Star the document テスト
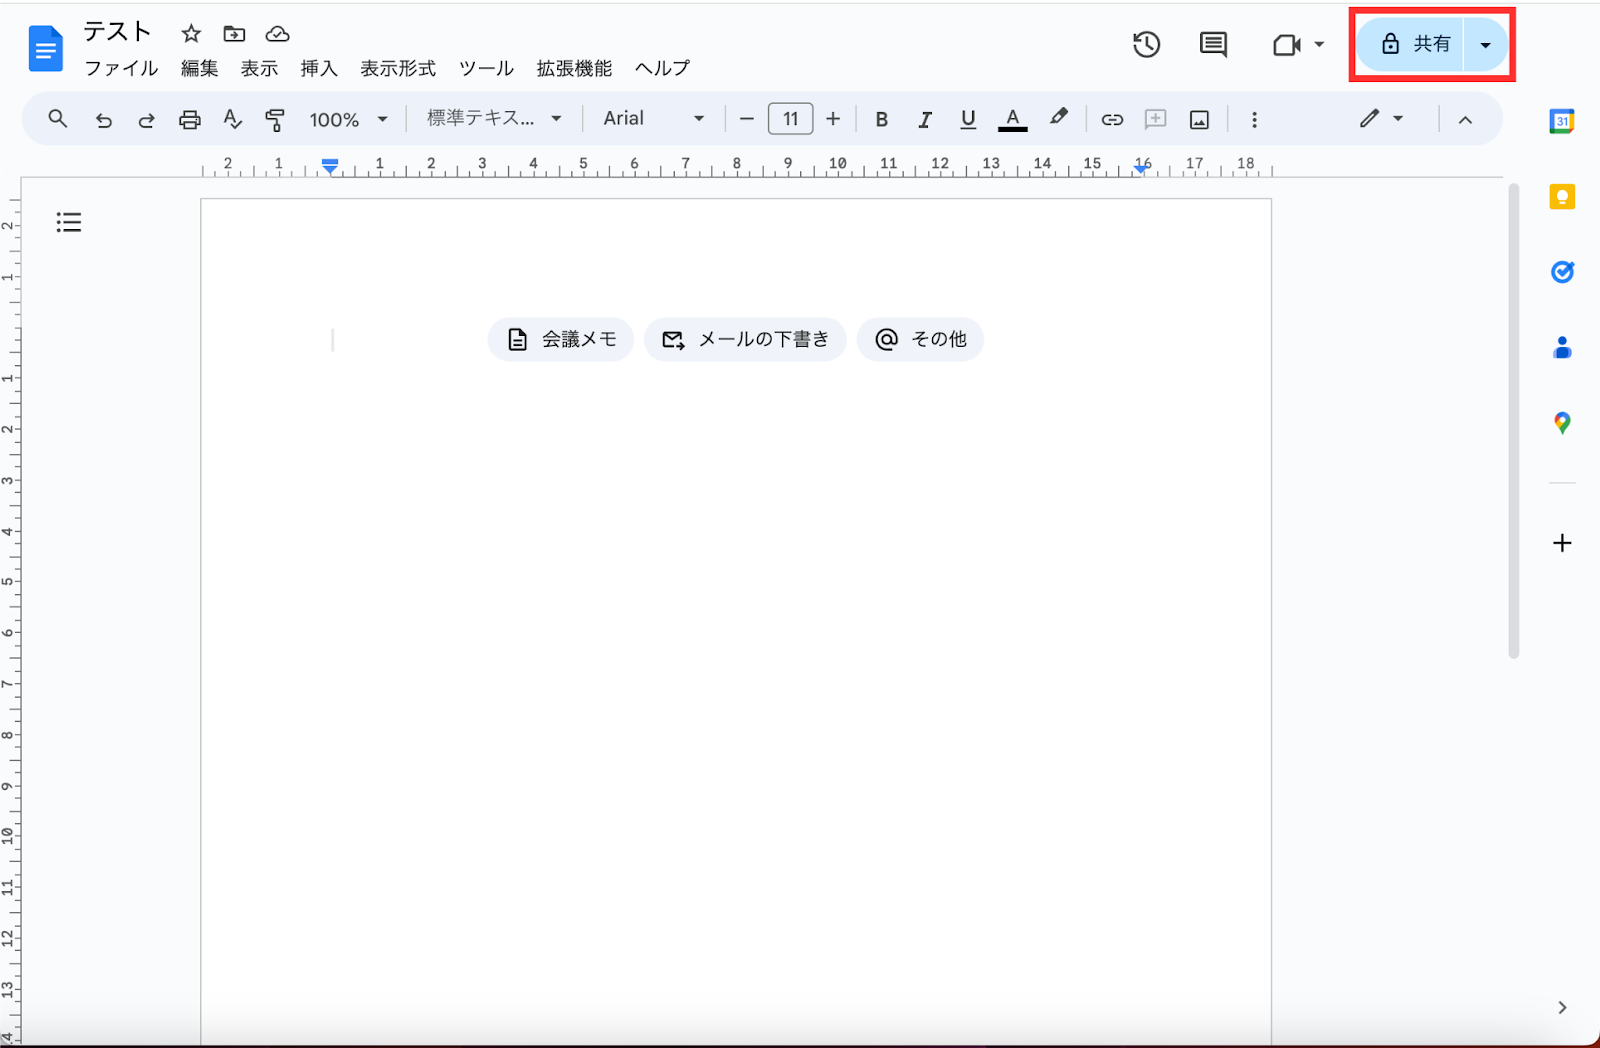 click(191, 34)
